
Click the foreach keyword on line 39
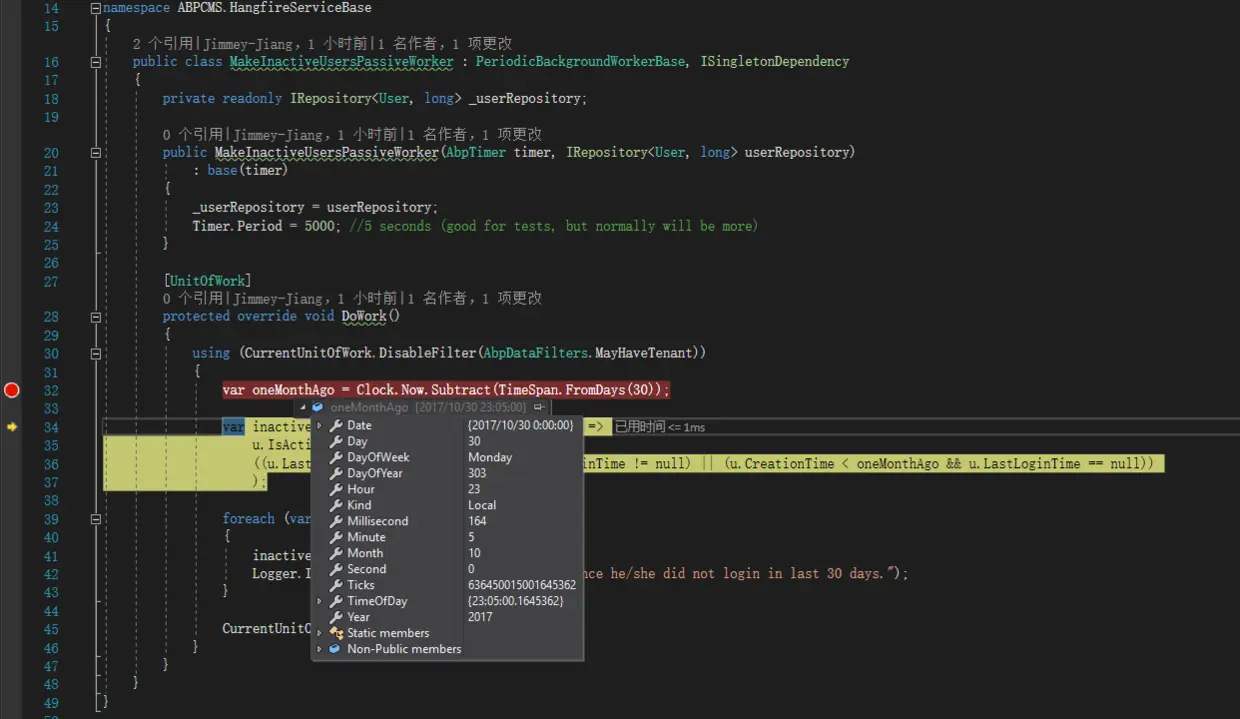[x=248, y=518]
